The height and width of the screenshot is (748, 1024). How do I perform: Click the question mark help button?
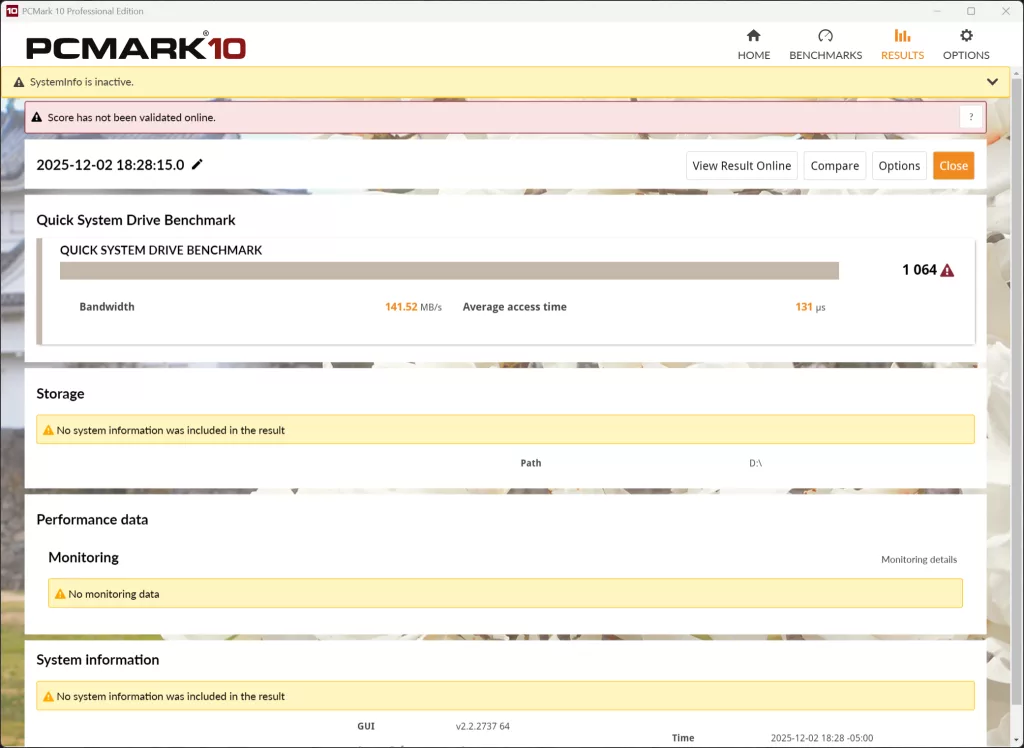[x=971, y=117]
